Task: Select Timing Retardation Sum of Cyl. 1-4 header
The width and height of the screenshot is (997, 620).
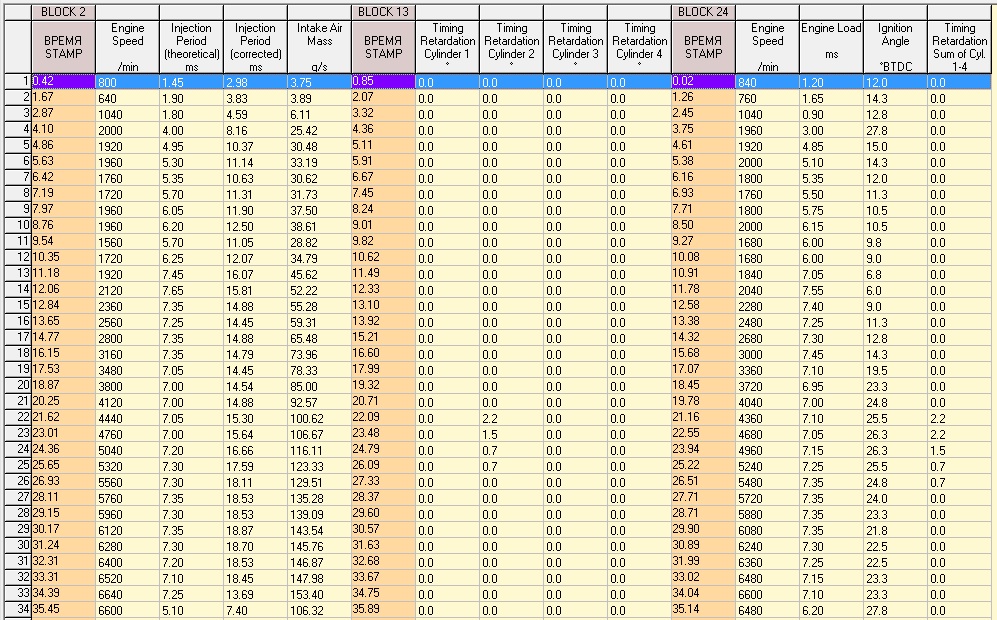Action: click(x=960, y=47)
